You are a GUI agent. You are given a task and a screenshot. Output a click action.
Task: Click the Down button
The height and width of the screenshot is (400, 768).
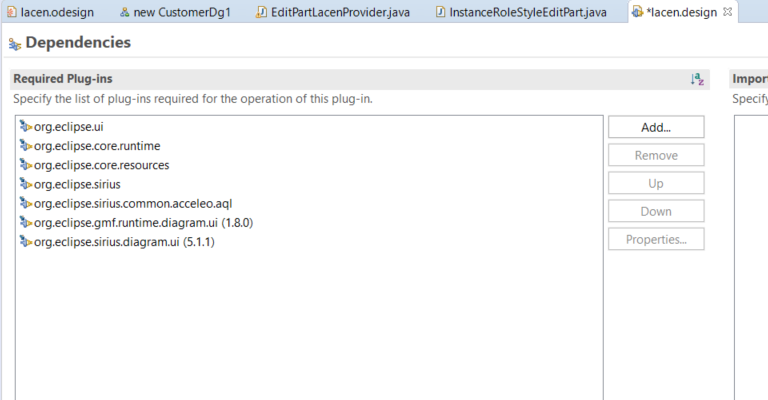pyautogui.click(x=656, y=211)
